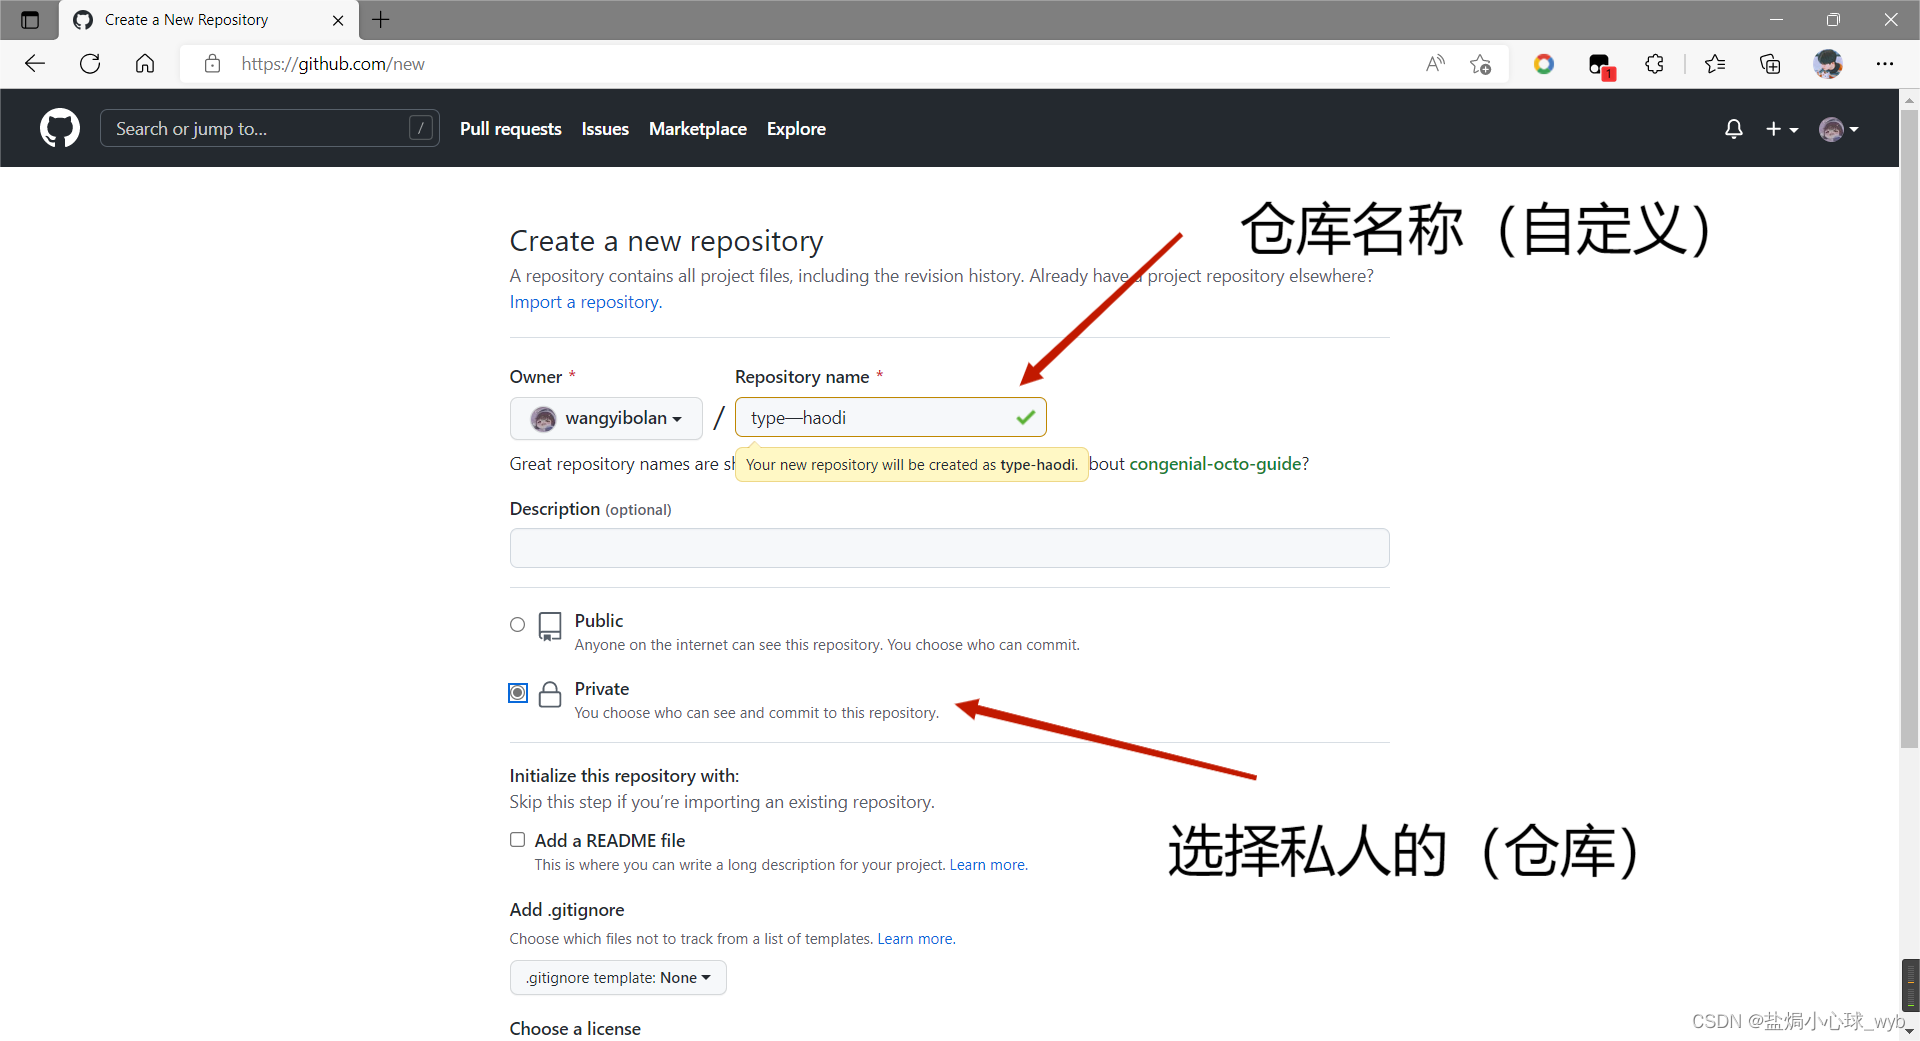Click the page vertical scrollbar thumb
The width and height of the screenshot is (1920, 1041).
pos(1909,430)
